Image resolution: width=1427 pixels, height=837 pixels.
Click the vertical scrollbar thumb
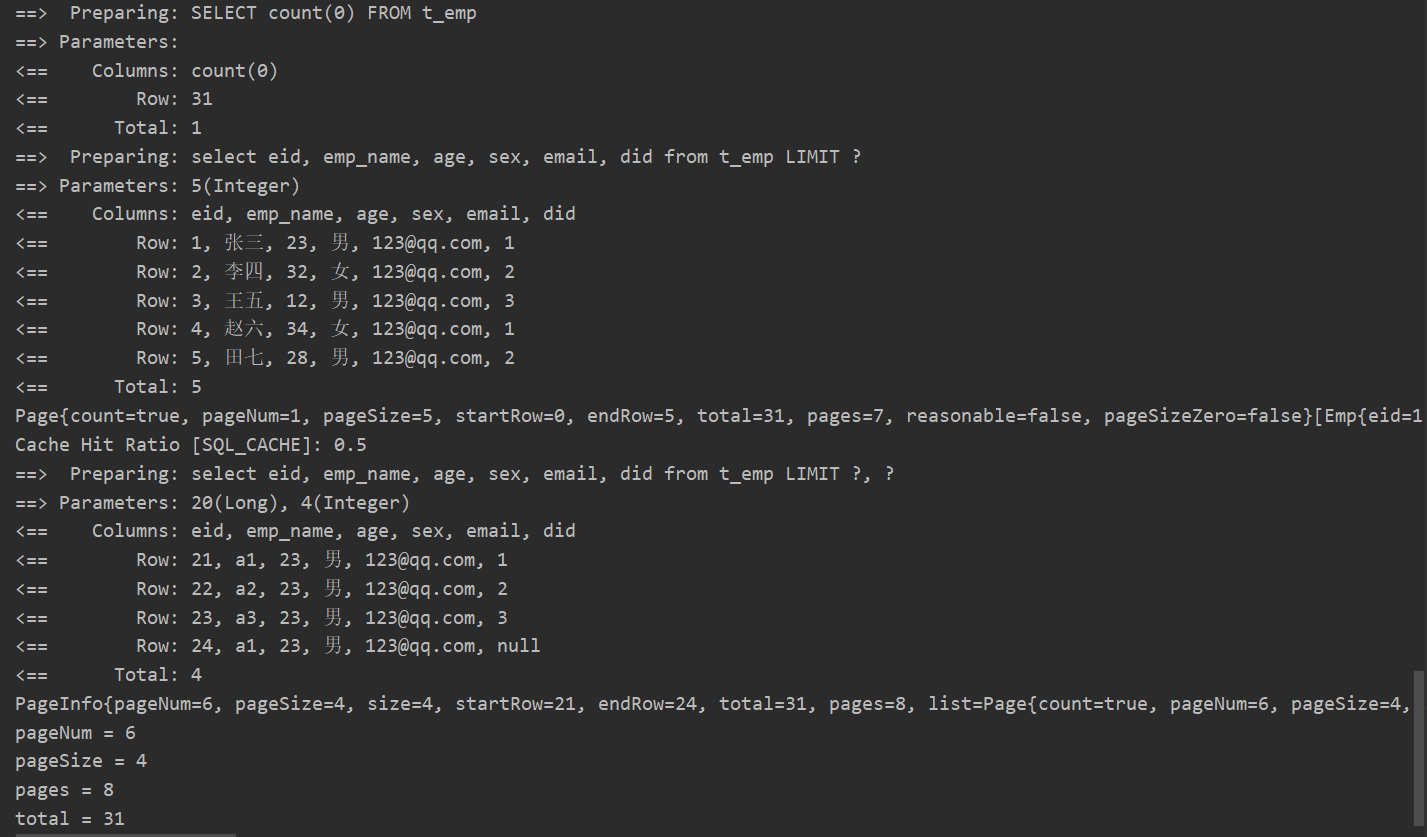[1419, 750]
